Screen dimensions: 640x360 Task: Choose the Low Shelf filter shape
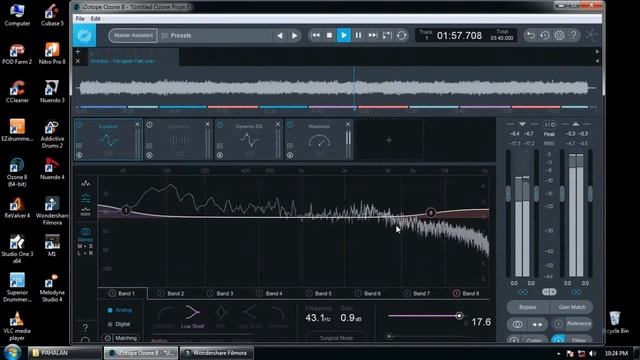tap(192, 317)
